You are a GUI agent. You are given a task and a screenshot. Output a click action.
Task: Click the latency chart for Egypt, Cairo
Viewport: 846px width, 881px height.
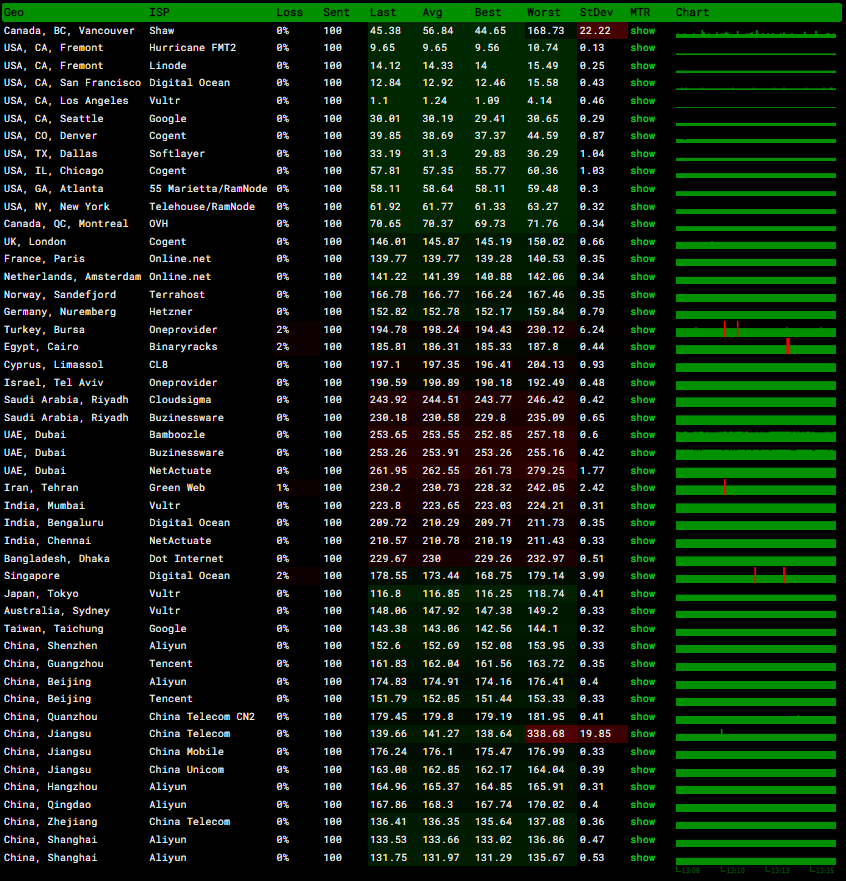point(756,347)
